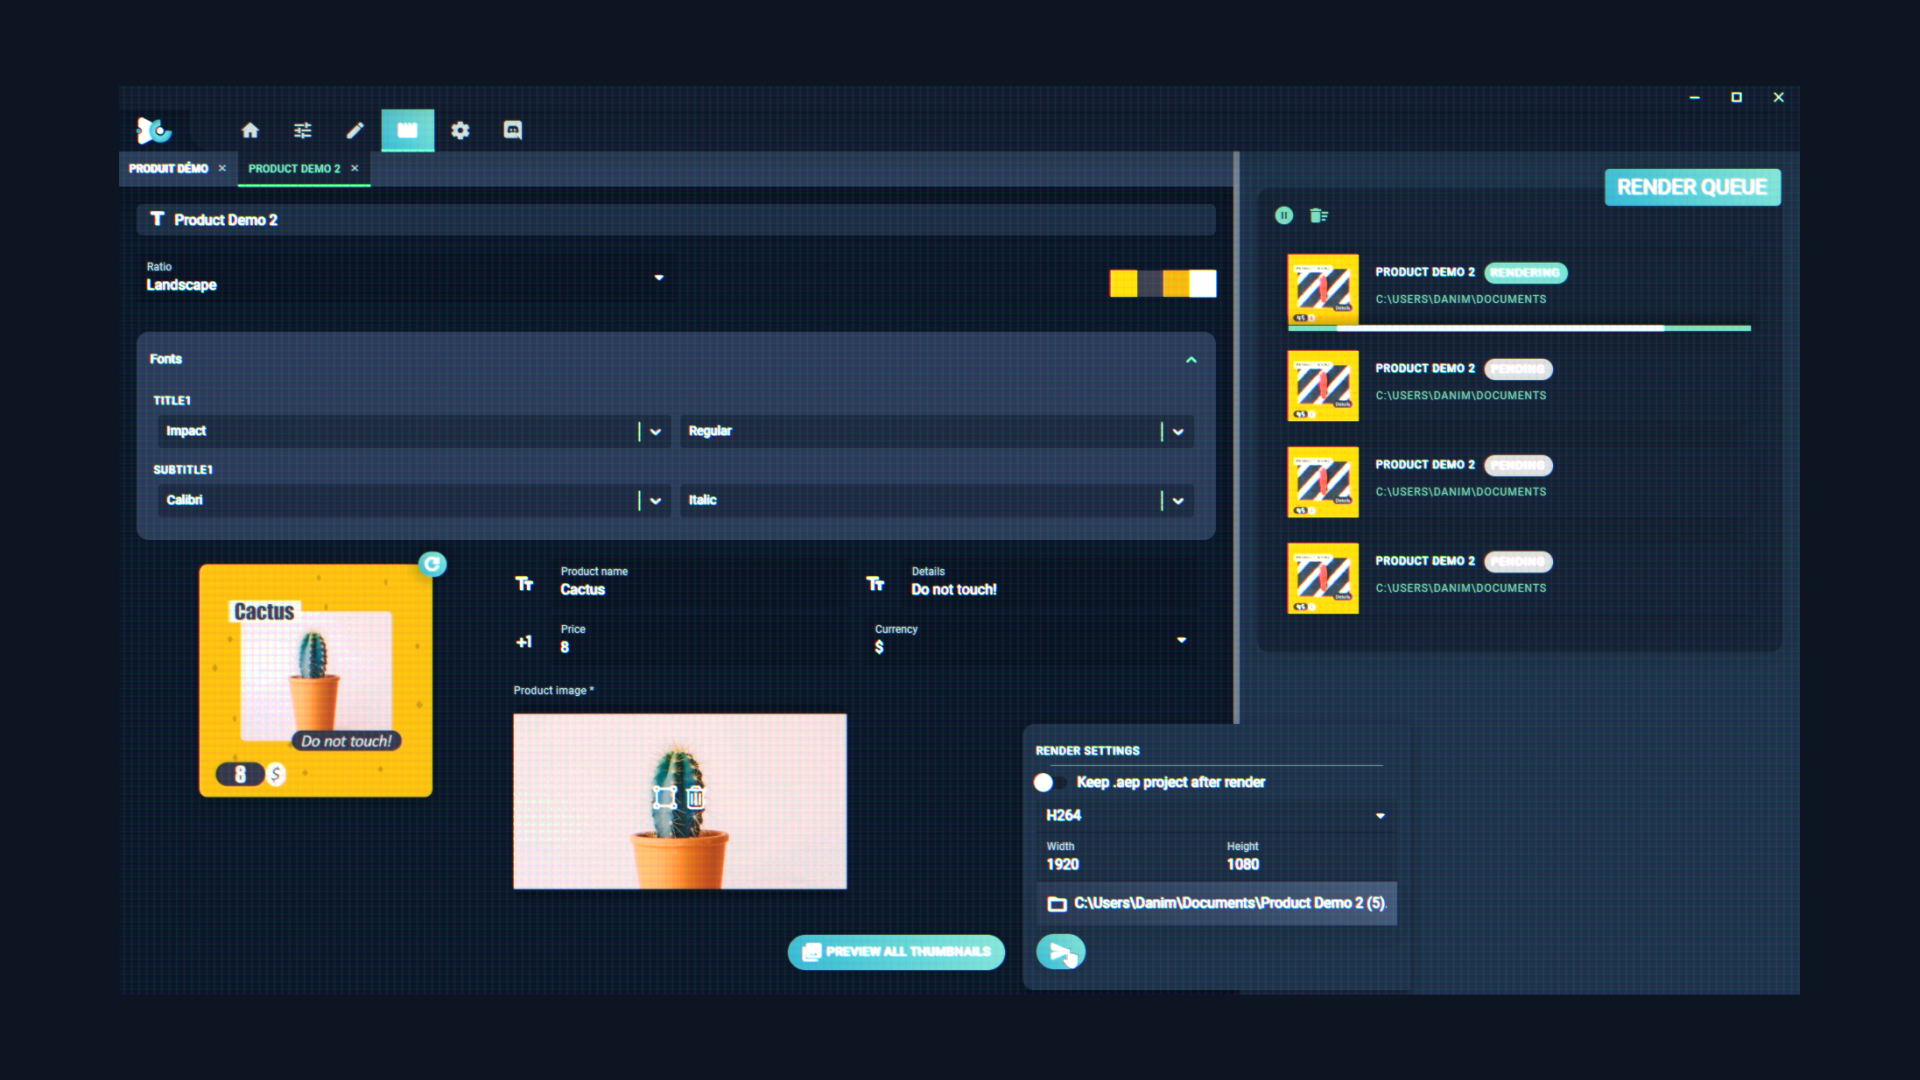Screen dimensions: 1920x1080
Task: Click the render output folder path field
Action: 1218,904
